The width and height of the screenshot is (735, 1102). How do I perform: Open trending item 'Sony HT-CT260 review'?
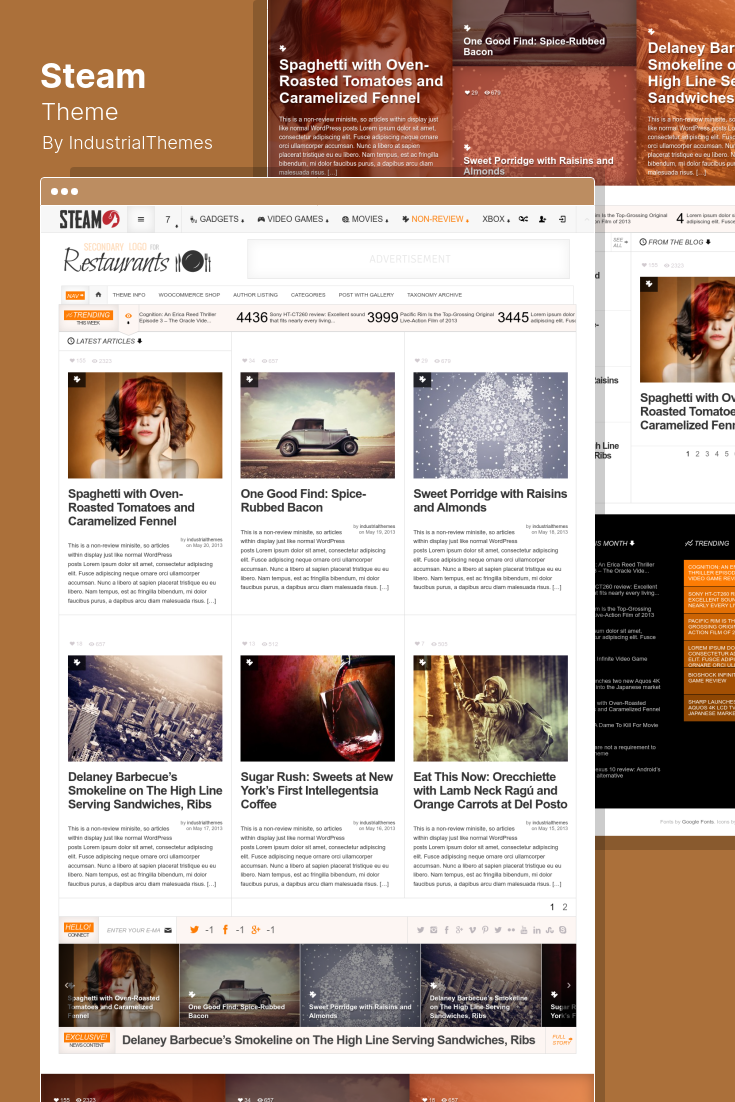coord(302,317)
